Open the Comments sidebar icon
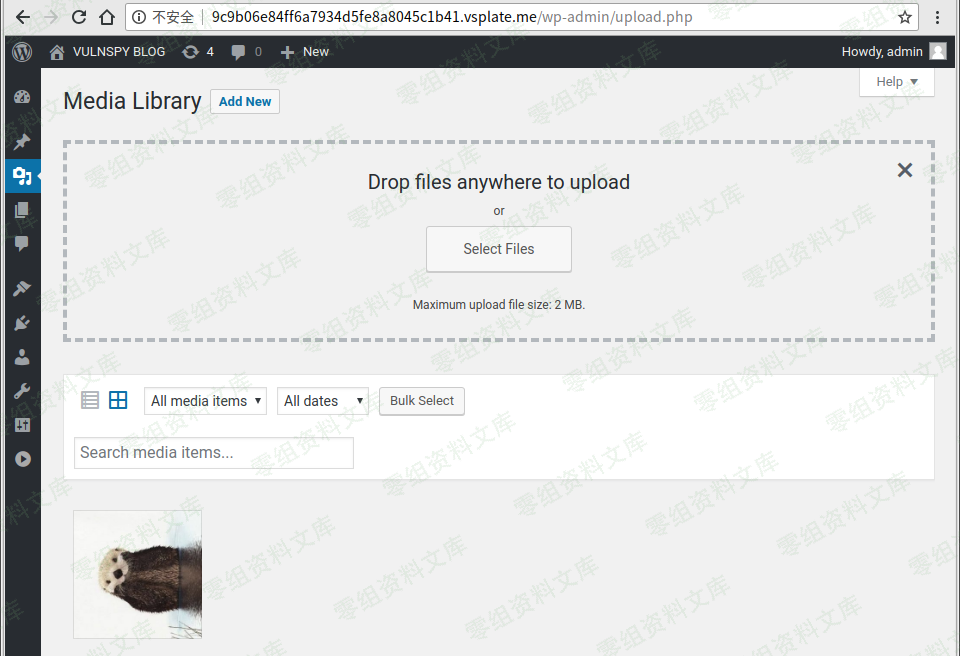Viewport: 960px width, 656px height. click(x=22, y=244)
